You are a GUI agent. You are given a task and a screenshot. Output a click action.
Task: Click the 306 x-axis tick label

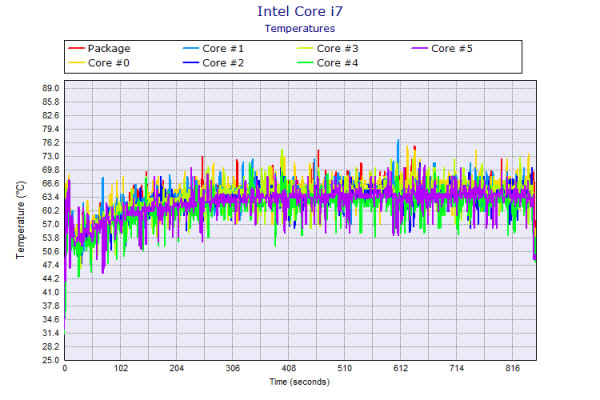coord(233,368)
